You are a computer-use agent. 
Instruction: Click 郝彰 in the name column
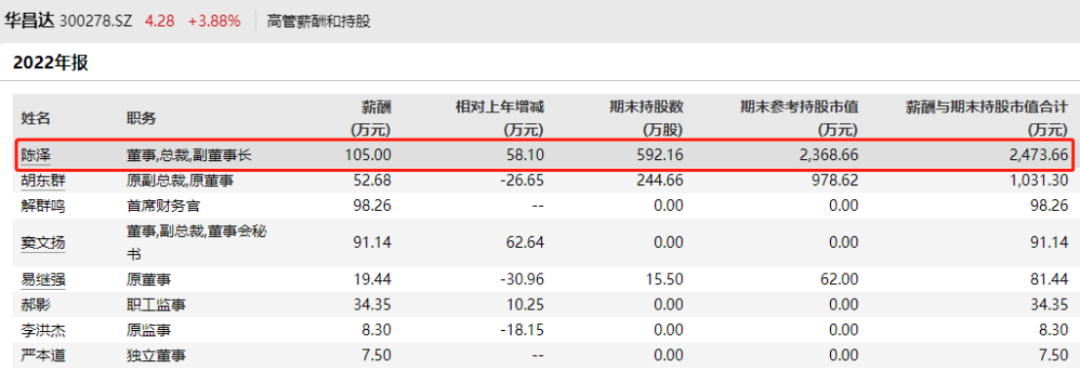click(x=33, y=304)
